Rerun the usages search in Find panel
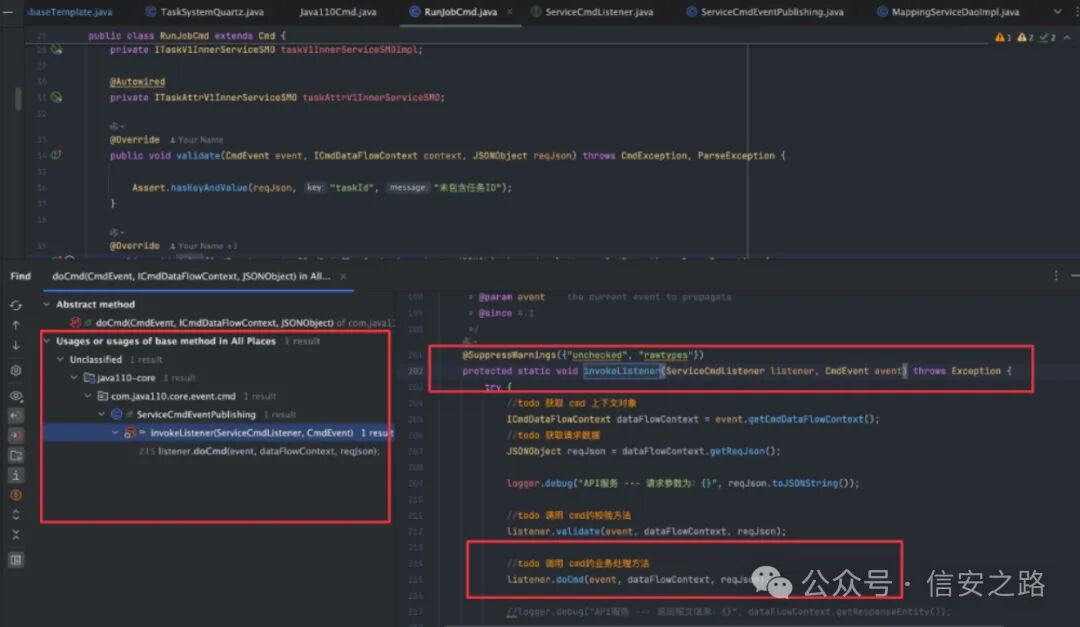Image resolution: width=1080 pixels, height=627 pixels. [x=16, y=305]
